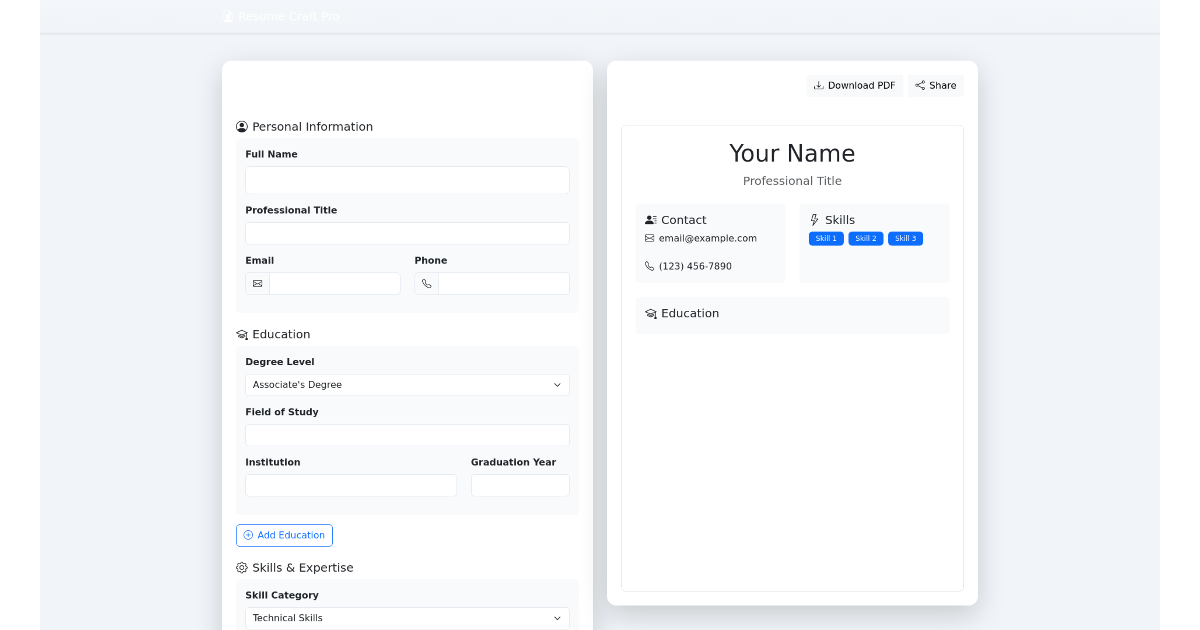Click the Full Name input field
Viewport: 1200px width, 630px height.
407,180
